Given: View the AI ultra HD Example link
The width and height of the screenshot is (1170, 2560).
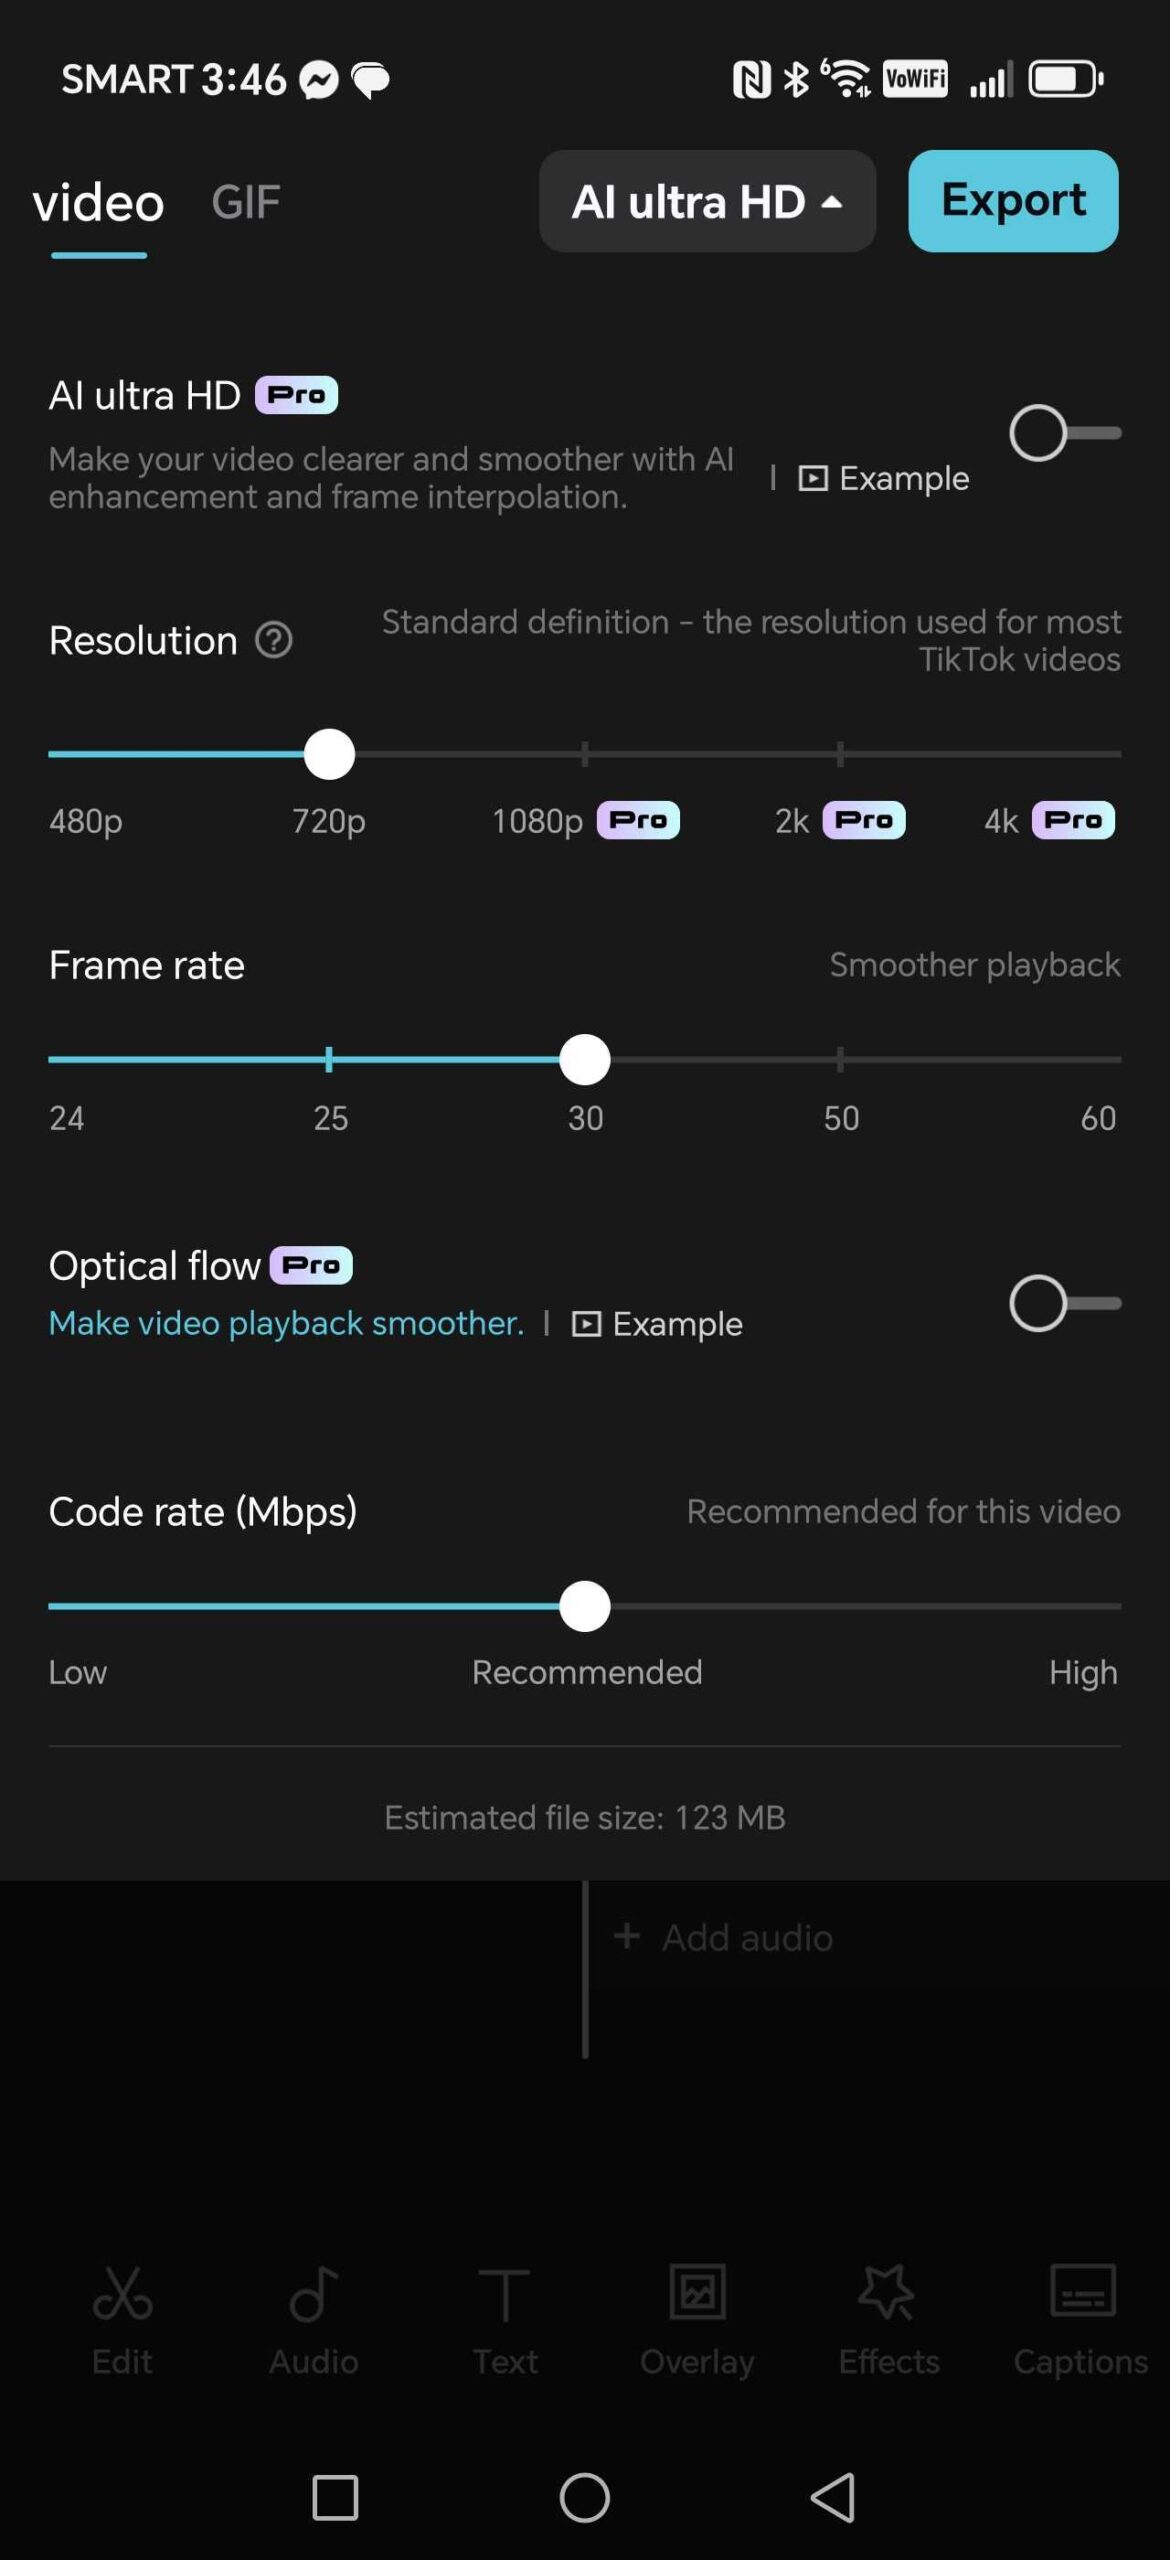Looking at the screenshot, I should point(883,478).
